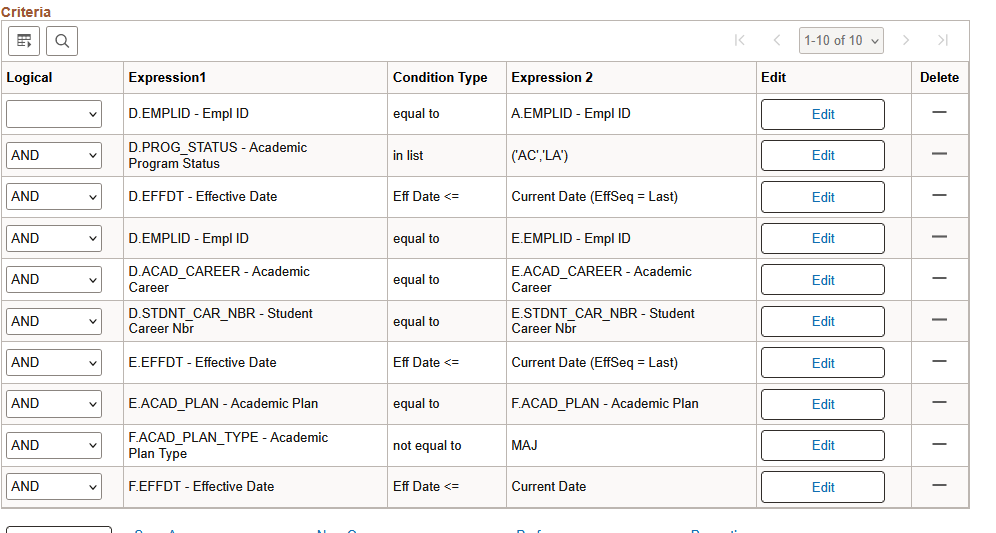Jump to last page arrow

coord(942,41)
